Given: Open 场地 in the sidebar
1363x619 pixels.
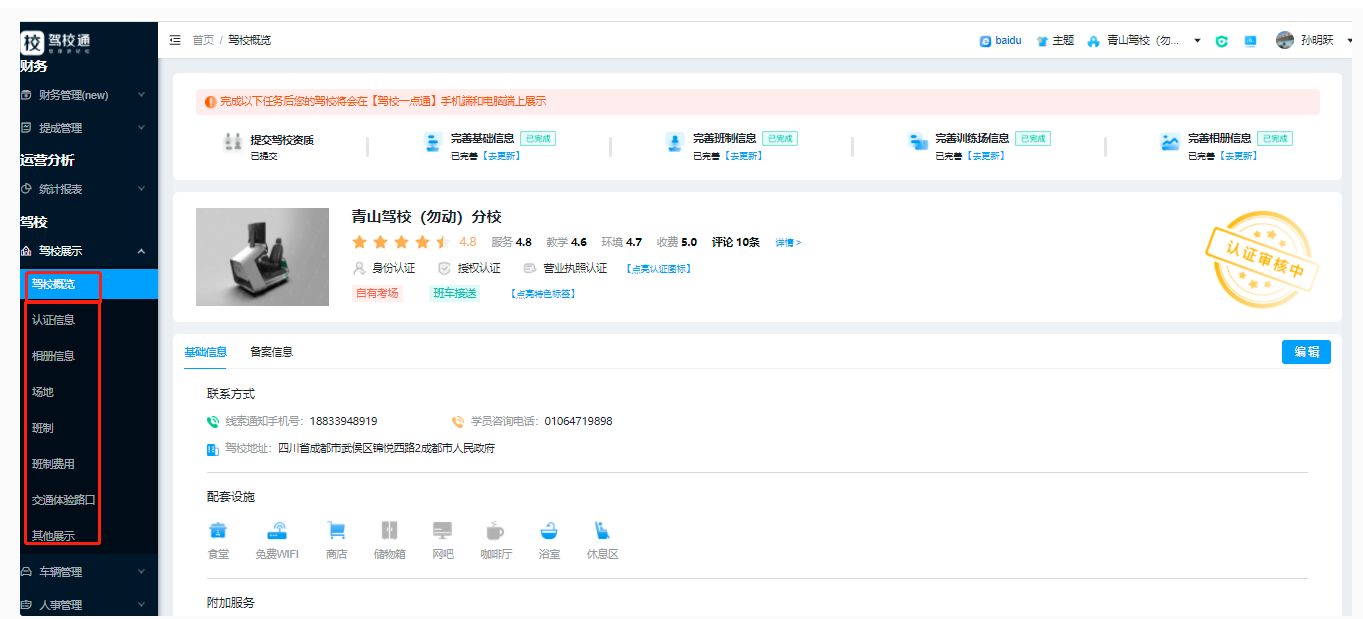Looking at the screenshot, I should [43, 392].
